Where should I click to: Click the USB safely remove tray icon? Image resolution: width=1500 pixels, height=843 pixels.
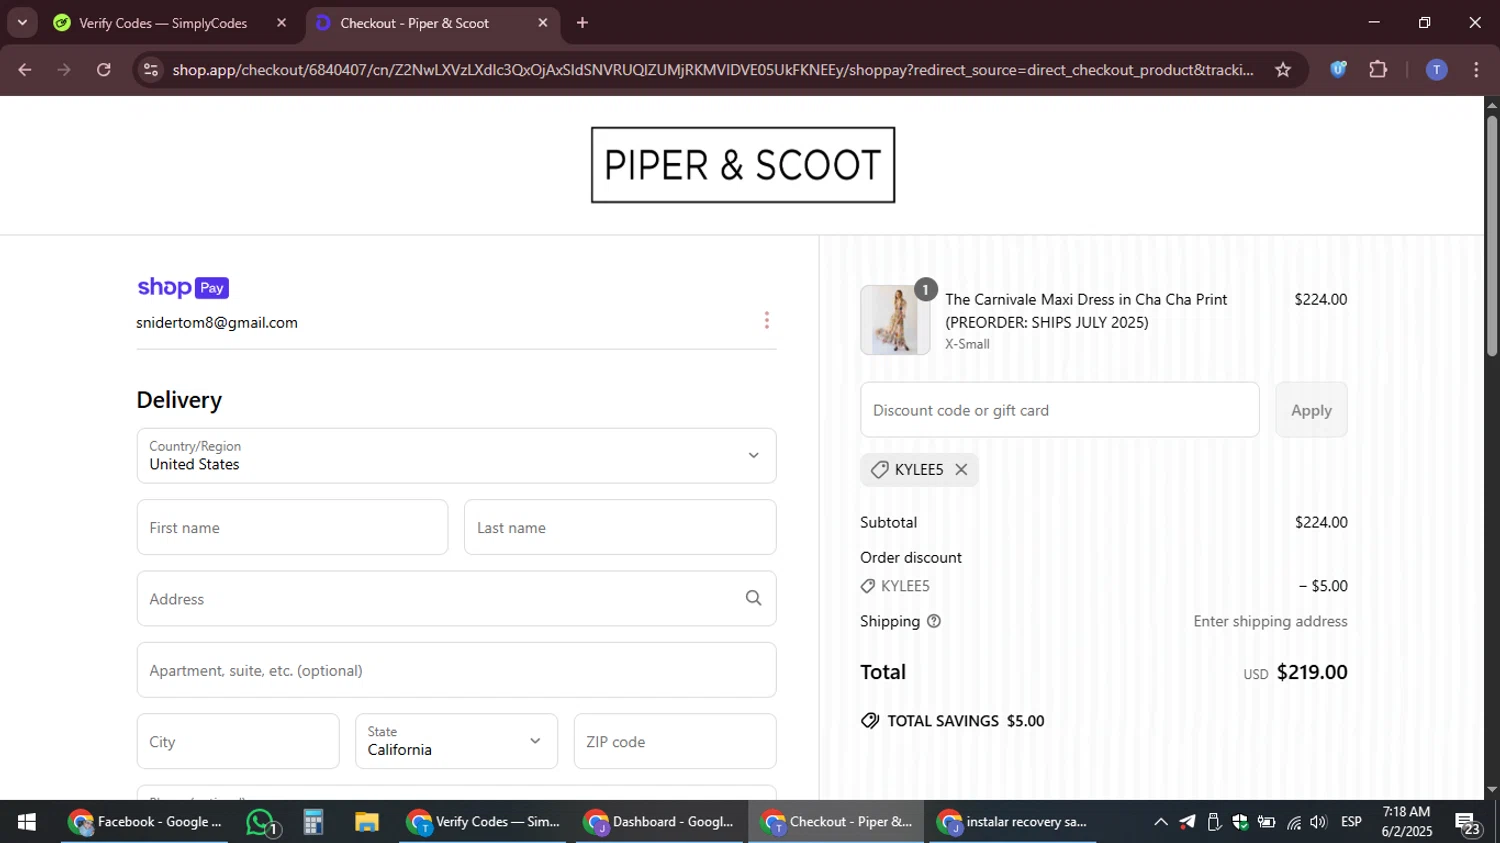[x=1213, y=822]
